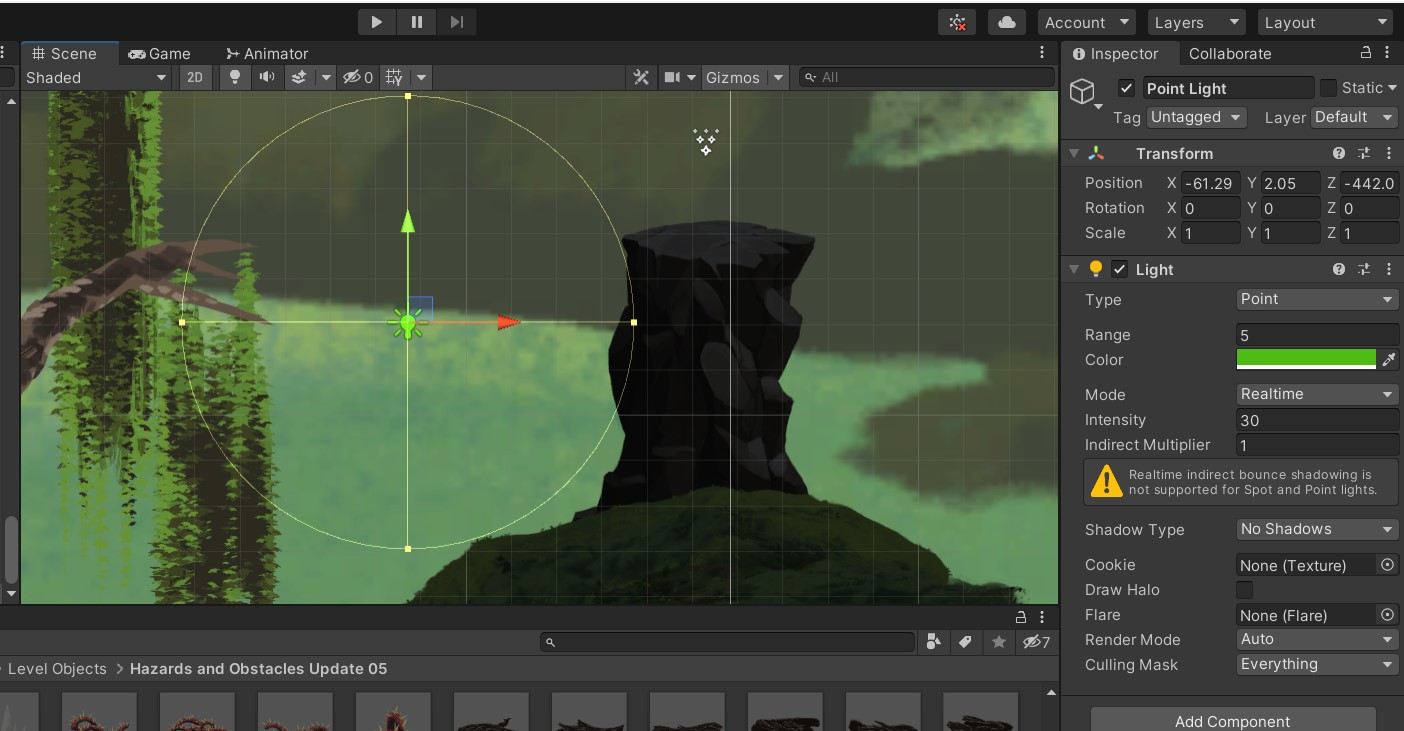Advance one frame with the step button

[456, 22]
